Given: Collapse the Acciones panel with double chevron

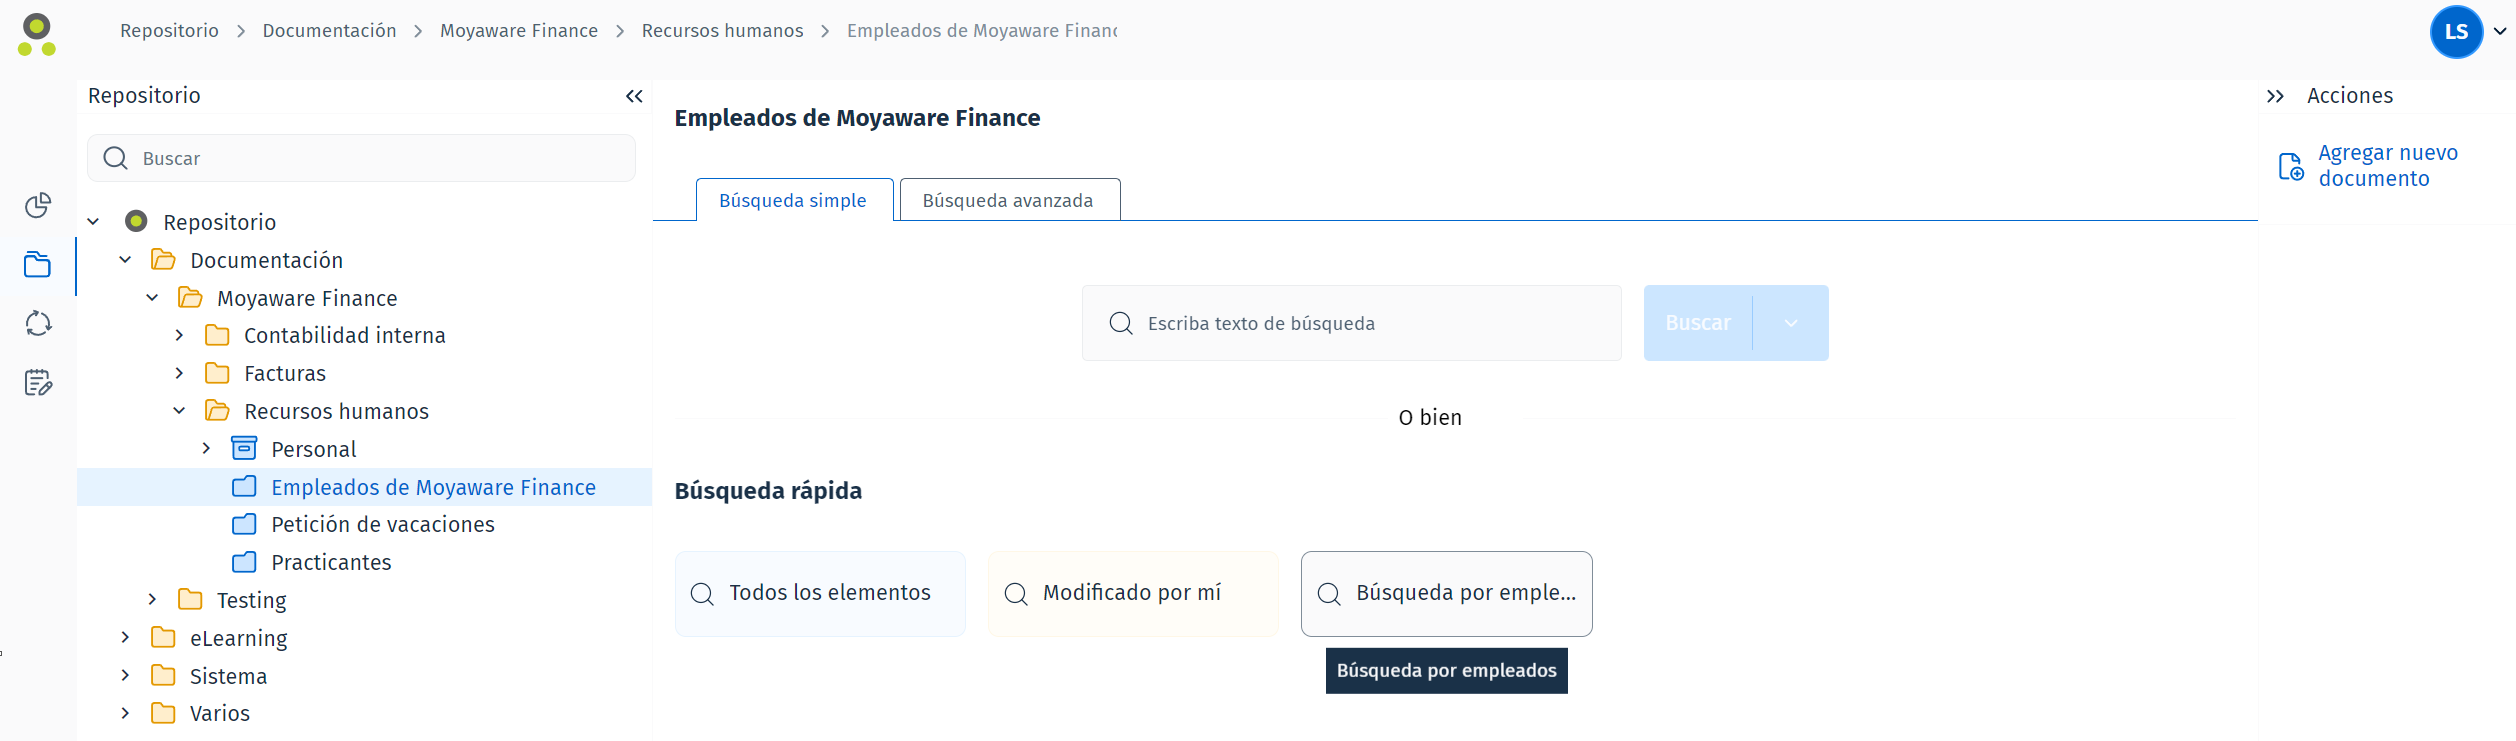Looking at the screenshot, I should [2275, 96].
